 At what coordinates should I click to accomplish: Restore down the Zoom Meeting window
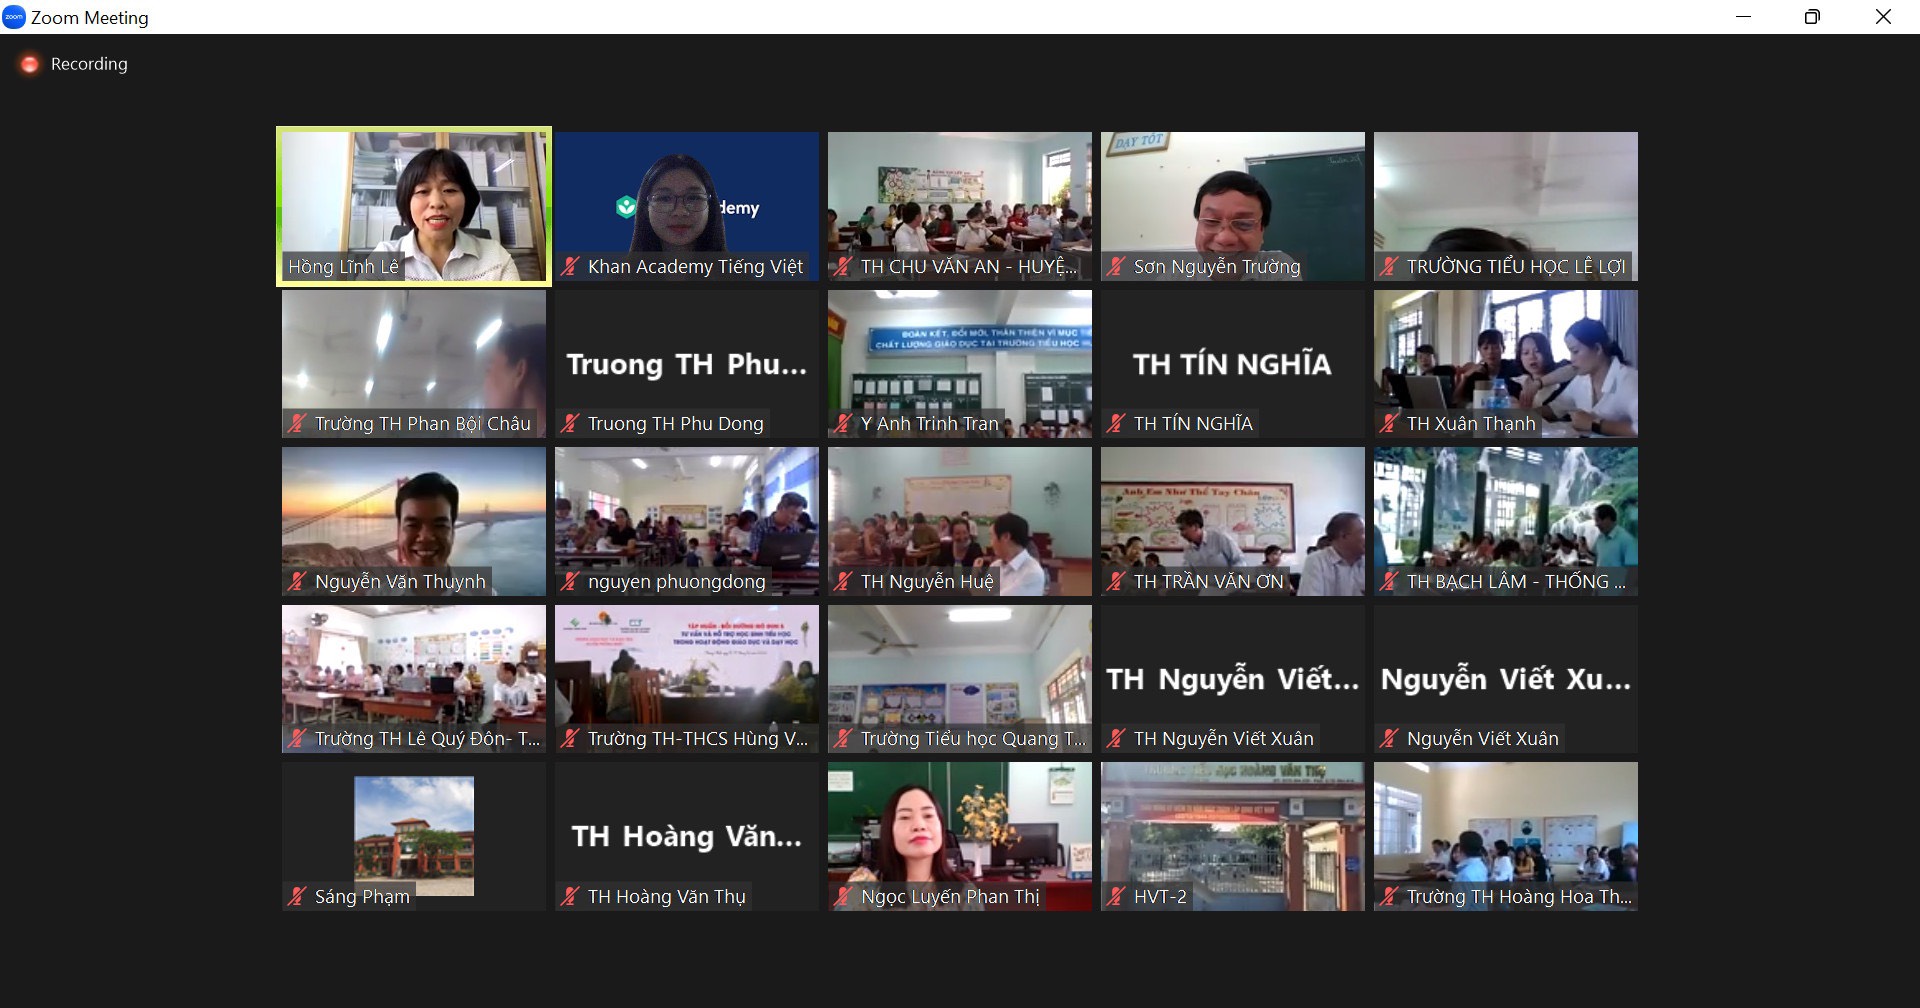pyautogui.click(x=1812, y=17)
